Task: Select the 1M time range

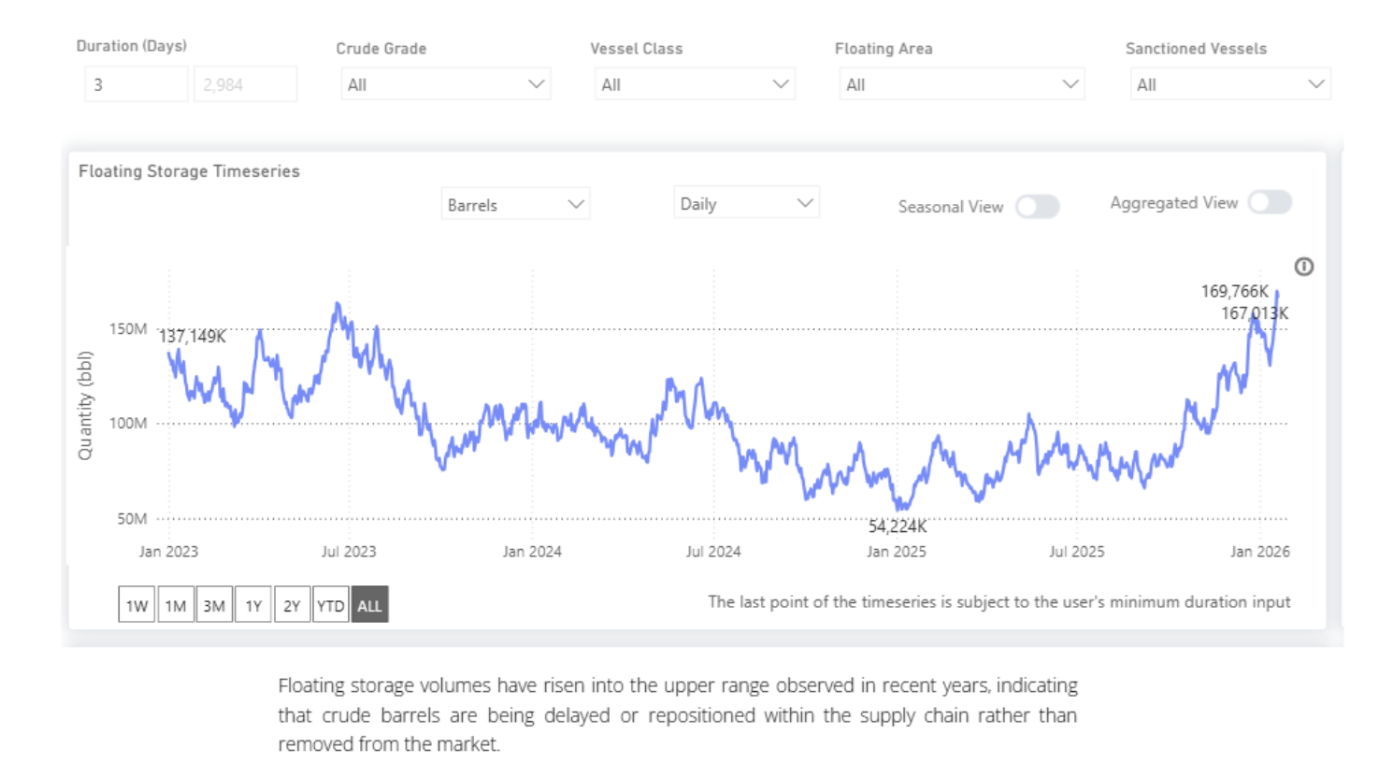Action: click(x=176, y=606)
